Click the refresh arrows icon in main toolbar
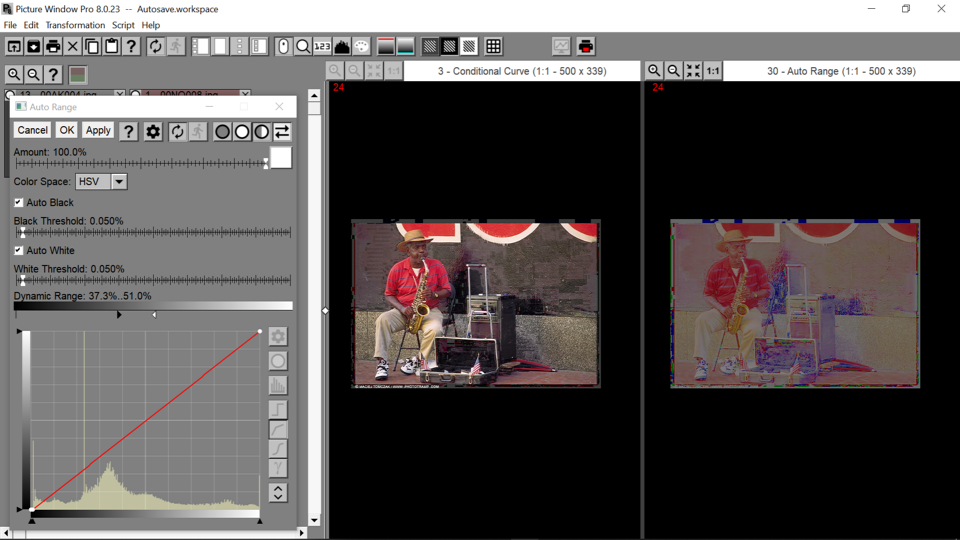 click(156, 47)
